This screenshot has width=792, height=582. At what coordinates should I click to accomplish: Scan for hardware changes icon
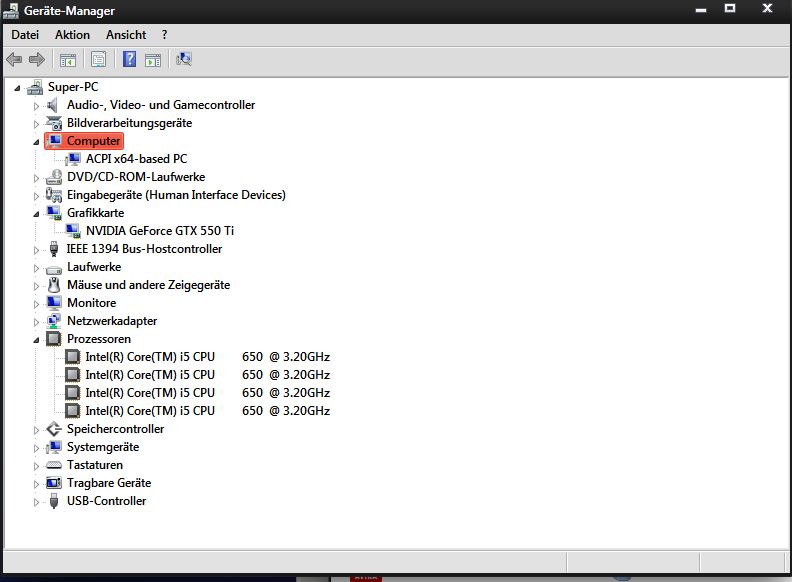click(x=184, y=59)
